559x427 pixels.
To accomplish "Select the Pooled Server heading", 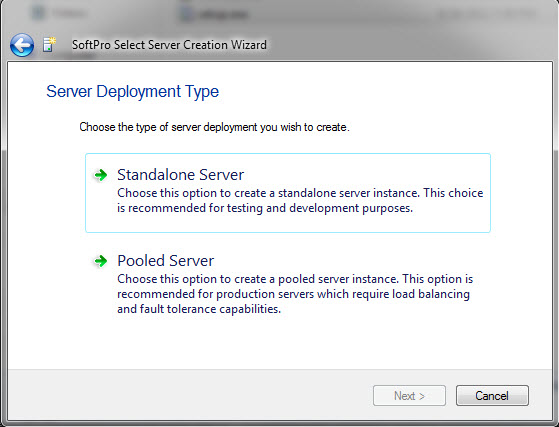I will (x=165, y=261).
